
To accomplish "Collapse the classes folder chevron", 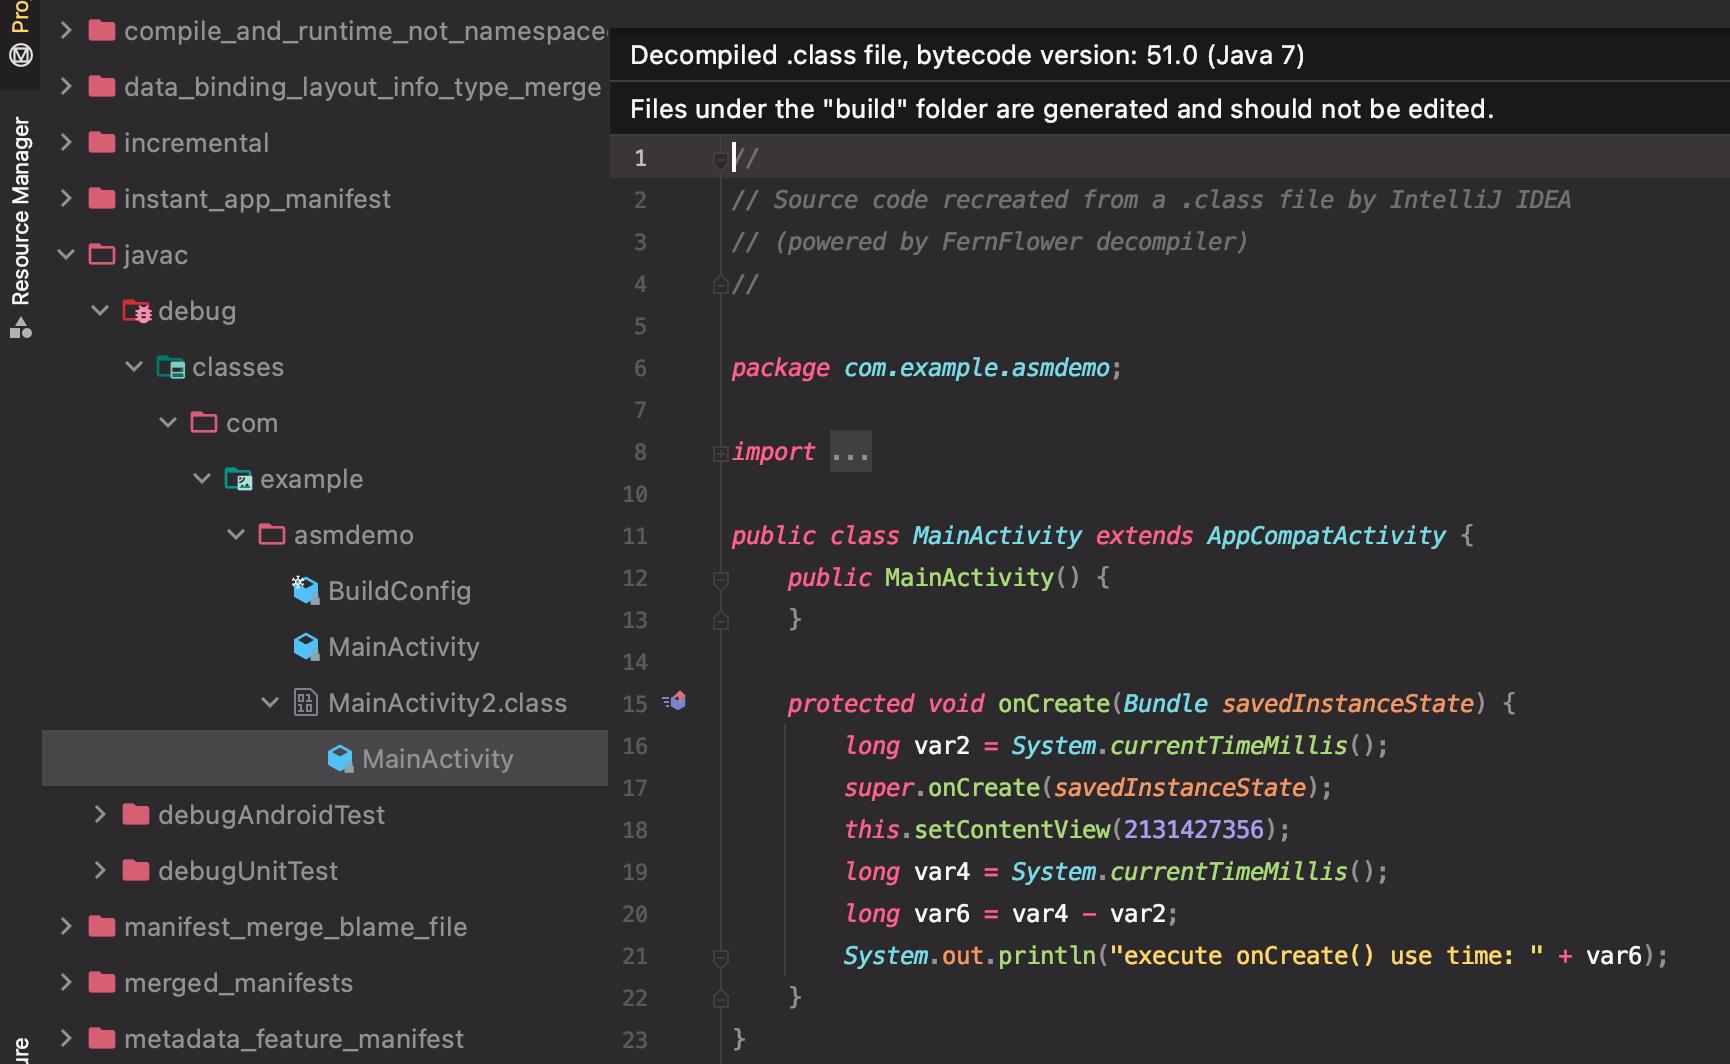I will [134, 367].
